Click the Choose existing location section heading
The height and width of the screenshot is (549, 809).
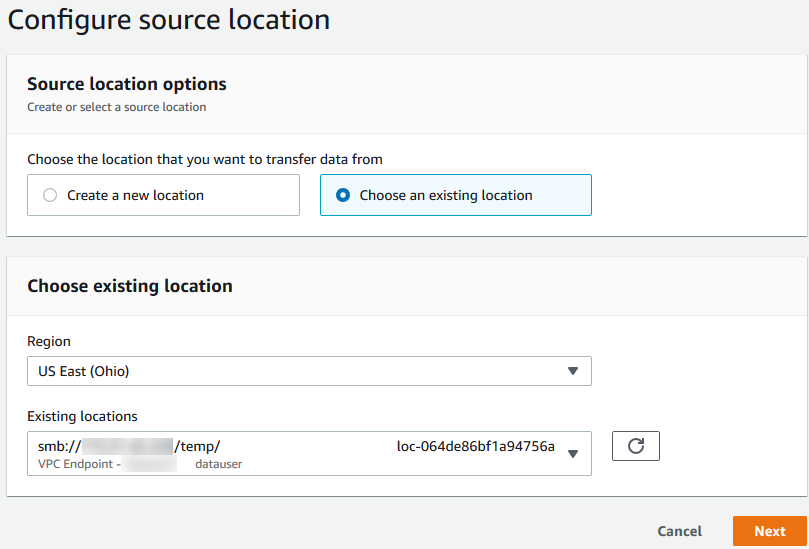(130, 286)
